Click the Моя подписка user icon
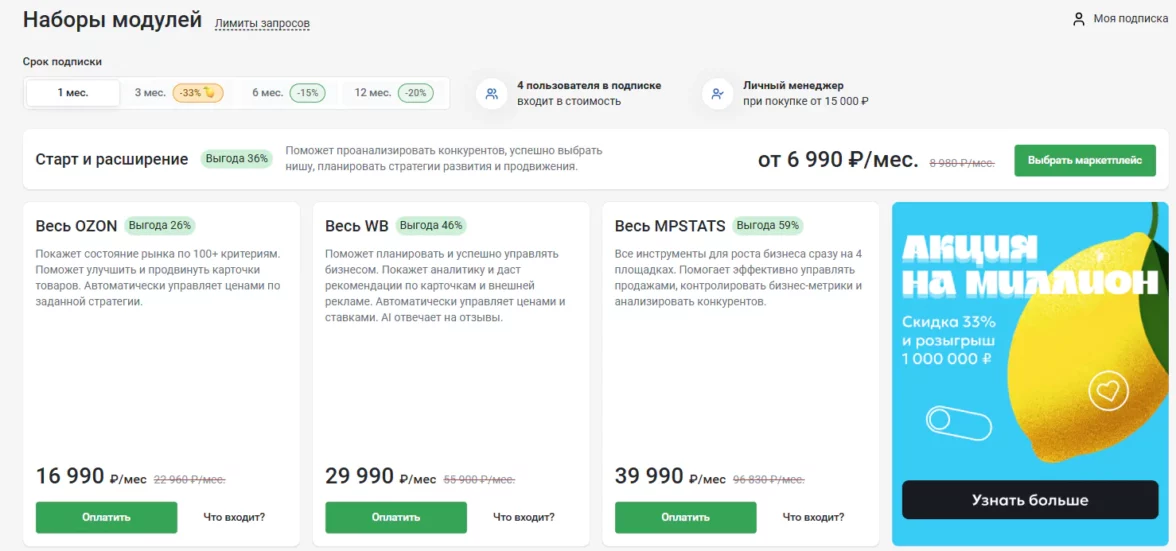The height and width of the screenshot is (551, 1176). click(1079, 19)
